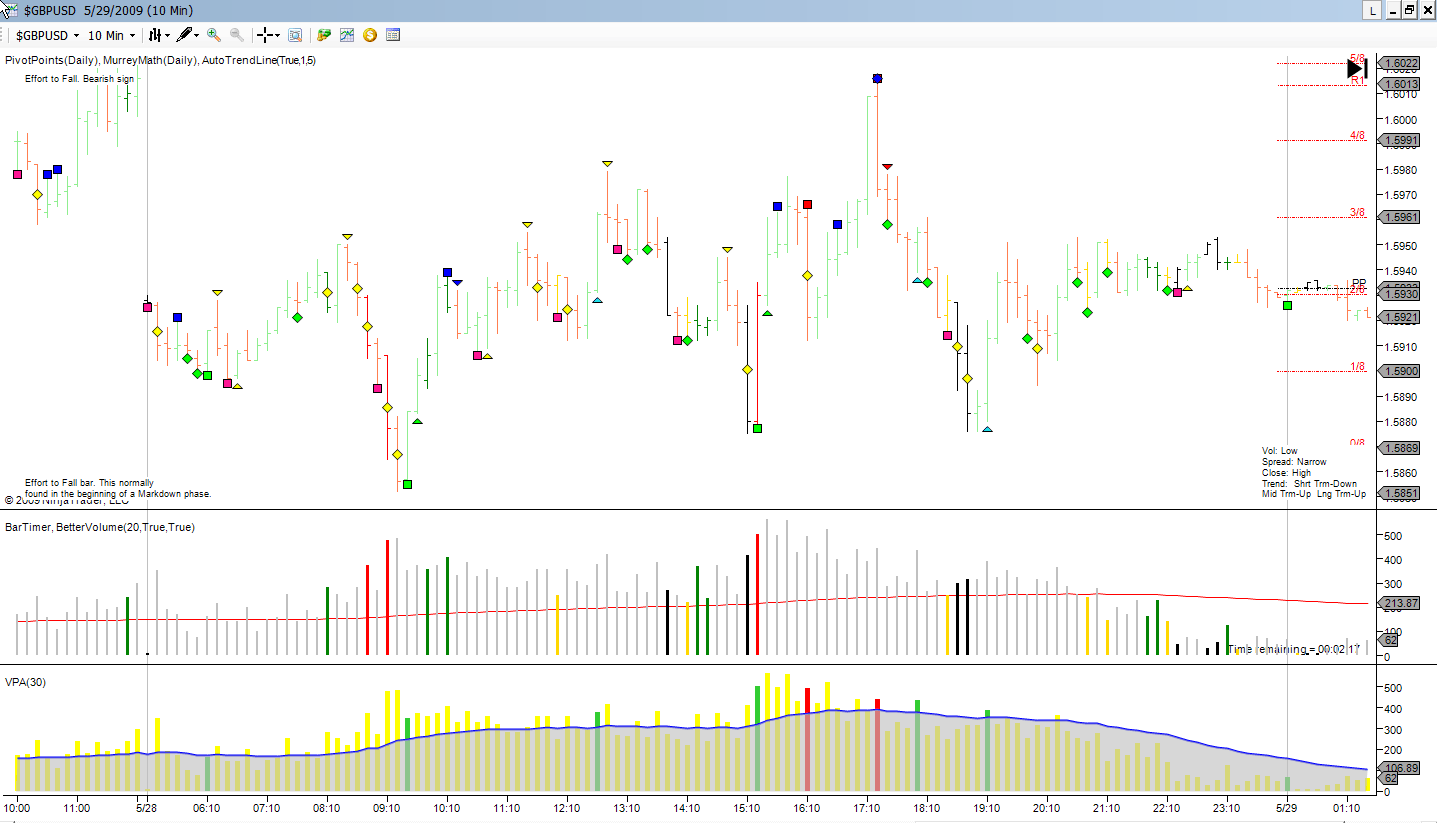Image resolution: width=1437 pixels, height=823 pixels.
Task: Click the L link button in title bar
Action: (1373, 10)
